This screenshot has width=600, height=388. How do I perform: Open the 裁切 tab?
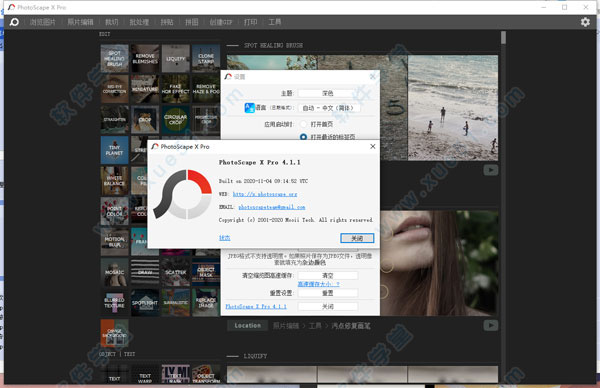coord(112,22)
